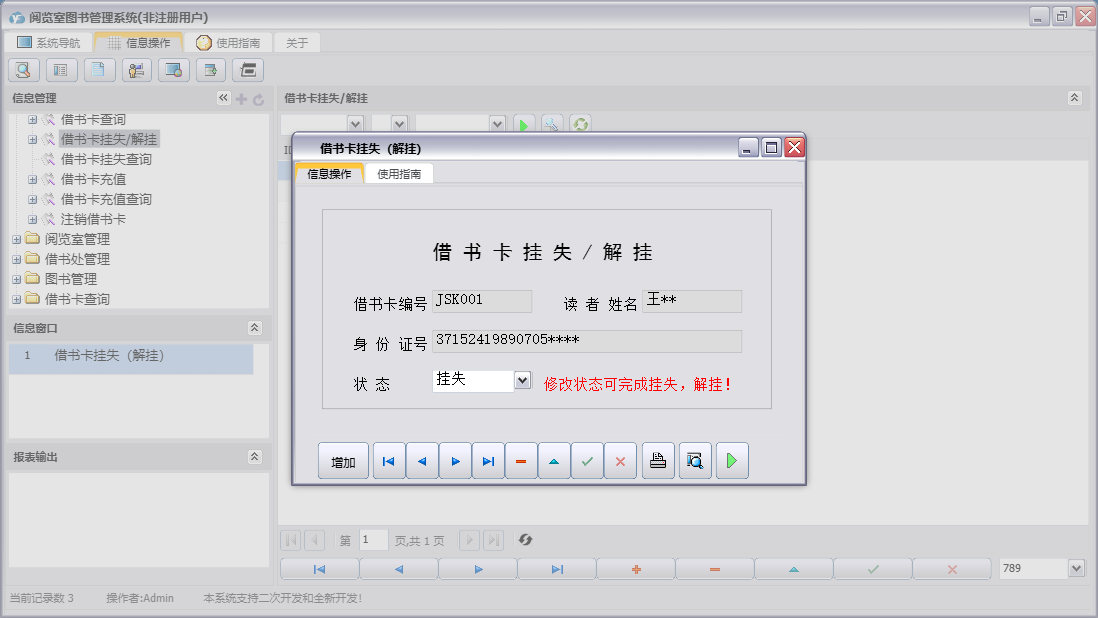1098x618 pixels.
Task: Click the print icon in the dialog
Action: pyautogui.click(x=657, y=460)
